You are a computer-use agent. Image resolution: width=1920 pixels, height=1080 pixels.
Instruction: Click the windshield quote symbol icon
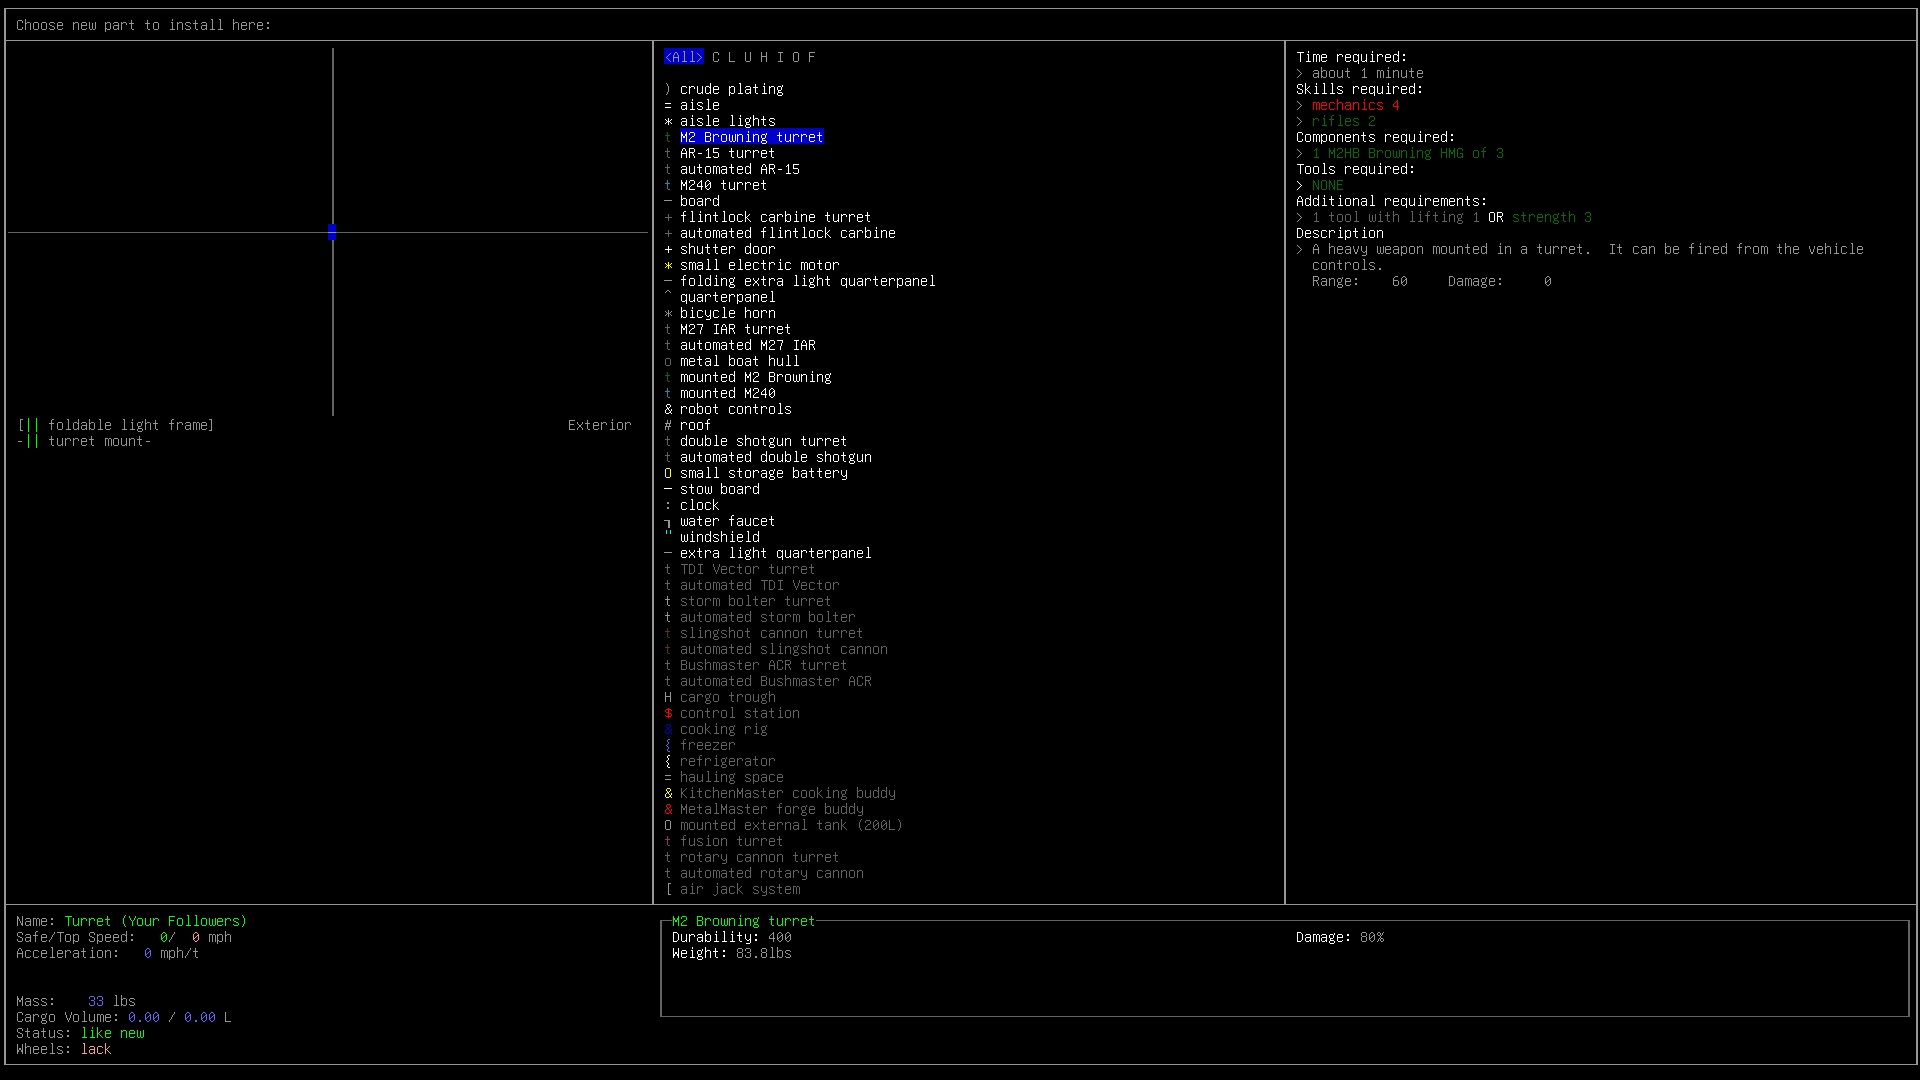(x=668, y=537)
